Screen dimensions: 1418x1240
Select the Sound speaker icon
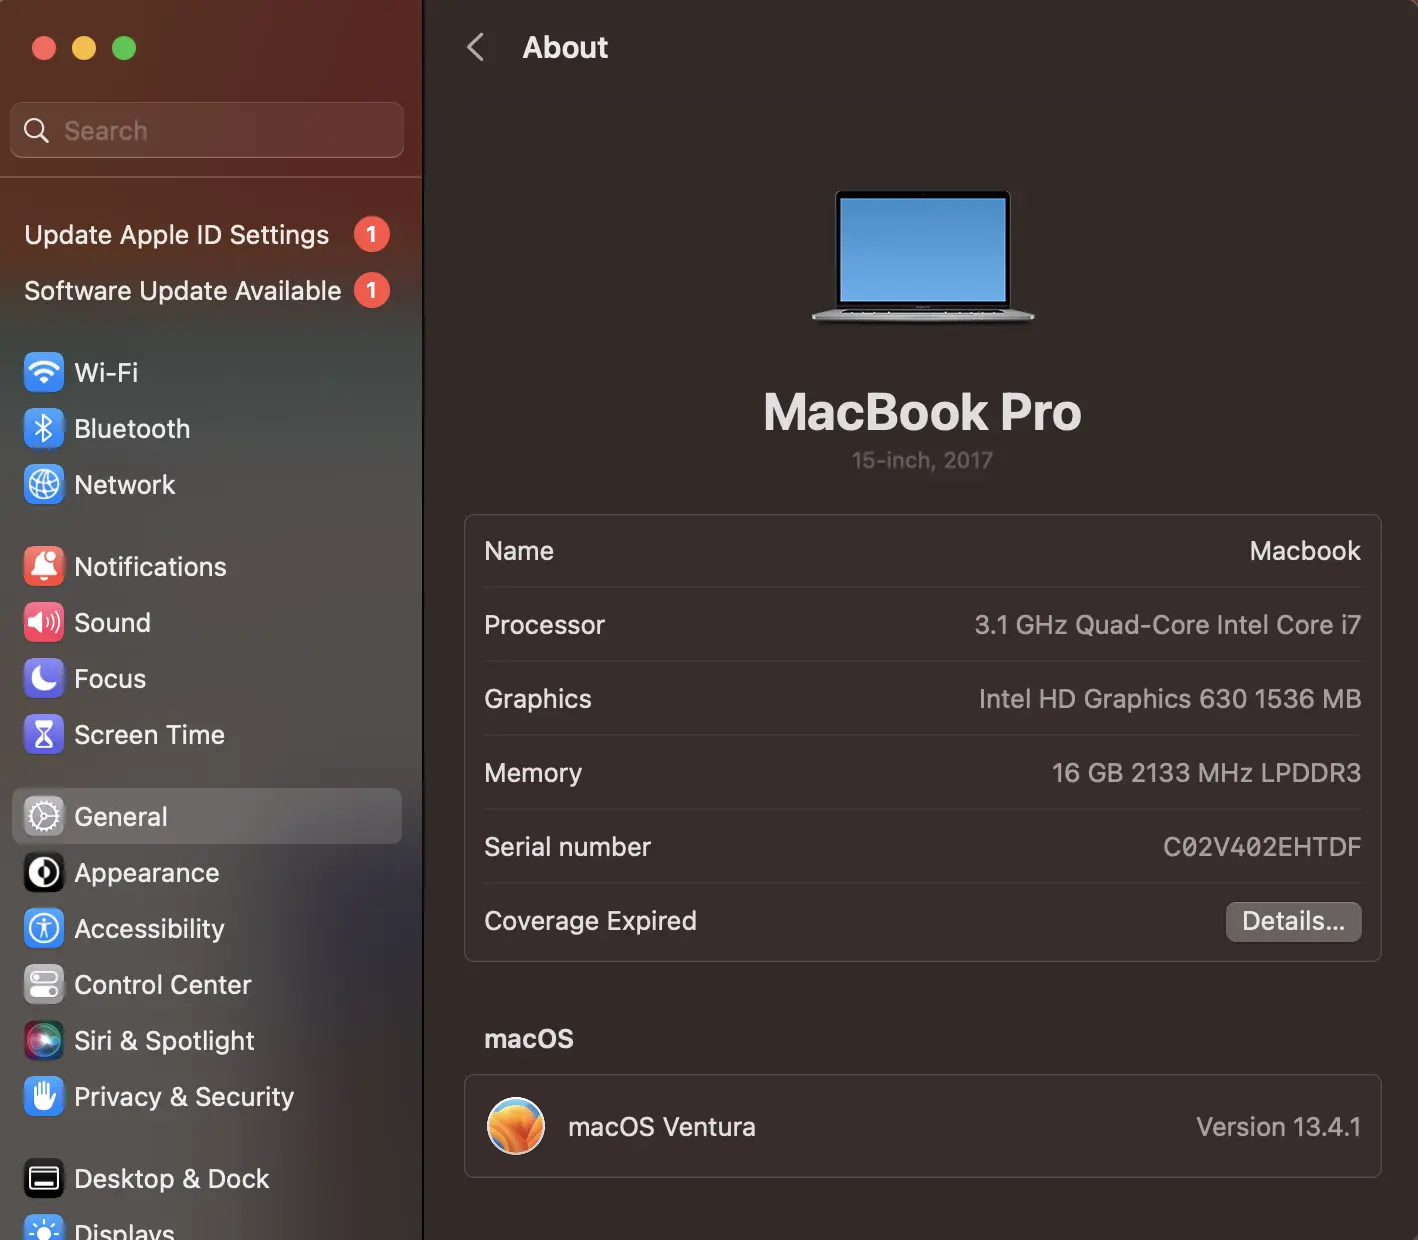click(x=43, y=622)
